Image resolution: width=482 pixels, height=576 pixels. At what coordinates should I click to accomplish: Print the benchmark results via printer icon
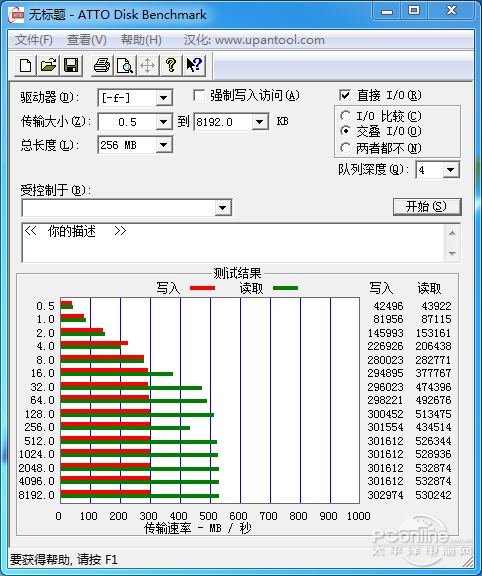[x=102, y=66]
